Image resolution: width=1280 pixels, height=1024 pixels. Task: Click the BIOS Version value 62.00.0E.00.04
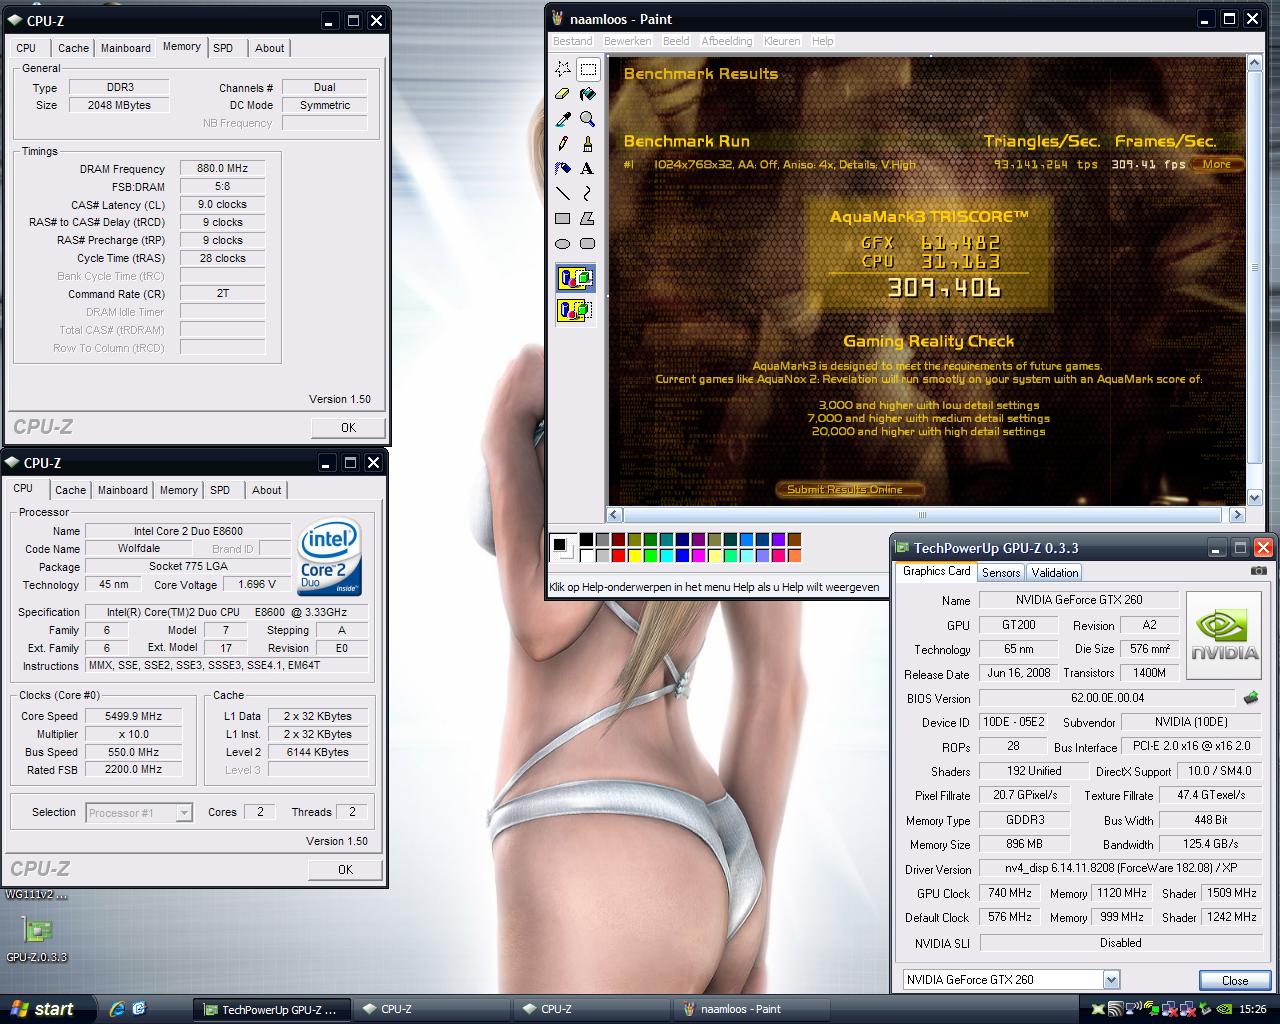click(x=1106, y=698)
